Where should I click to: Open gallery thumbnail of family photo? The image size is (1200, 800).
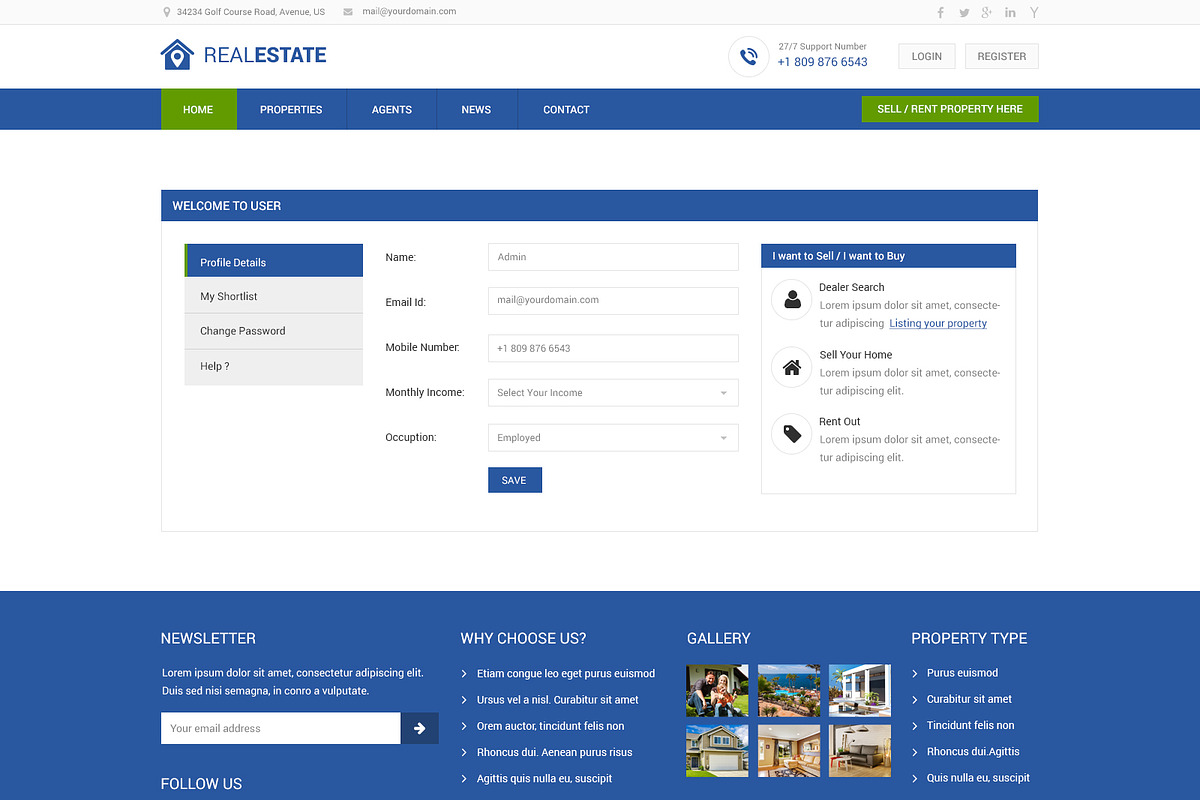pos(717,691)
